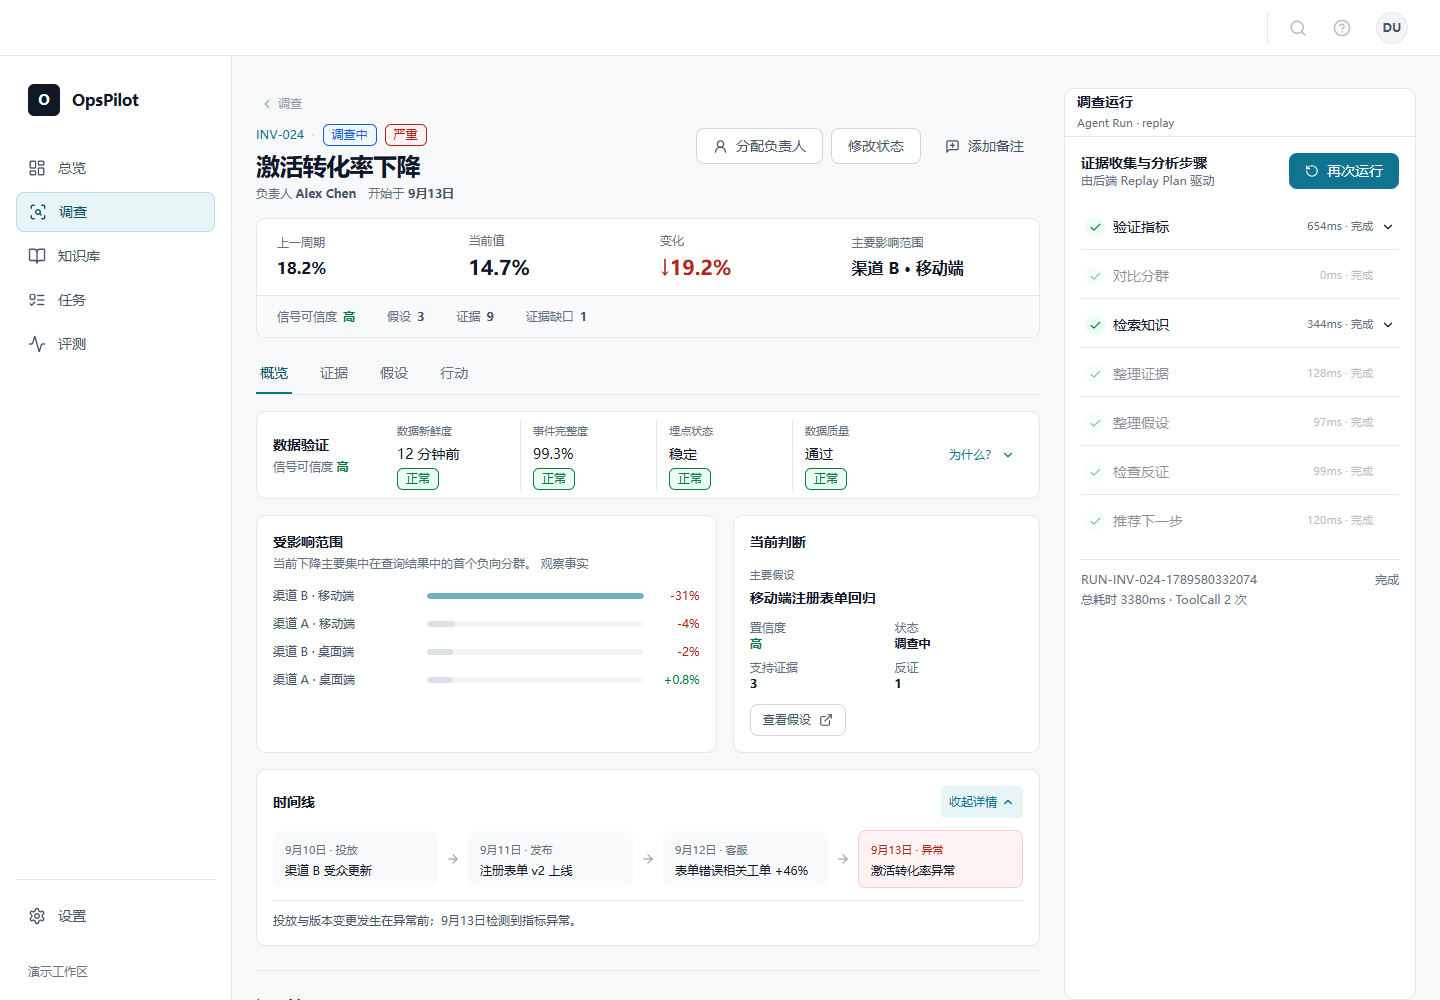Open the DU user avatar
Image resolution: width=1440 pixels, height=1000 pixels.
[1392, 28]
